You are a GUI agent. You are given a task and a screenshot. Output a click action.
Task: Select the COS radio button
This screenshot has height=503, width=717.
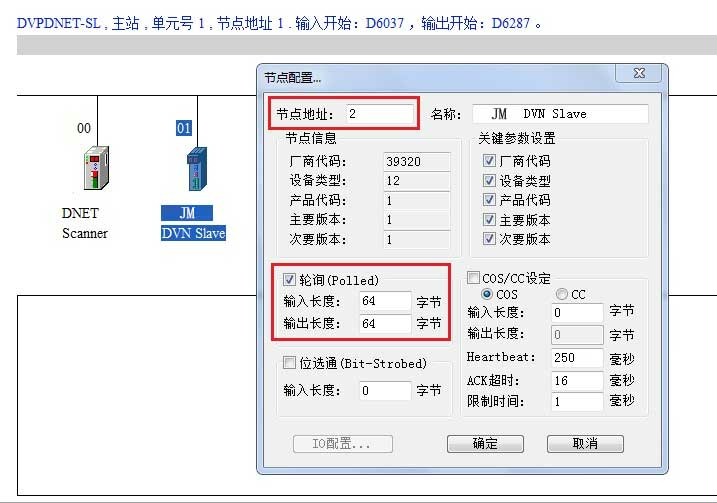click(x=488, y=294)
